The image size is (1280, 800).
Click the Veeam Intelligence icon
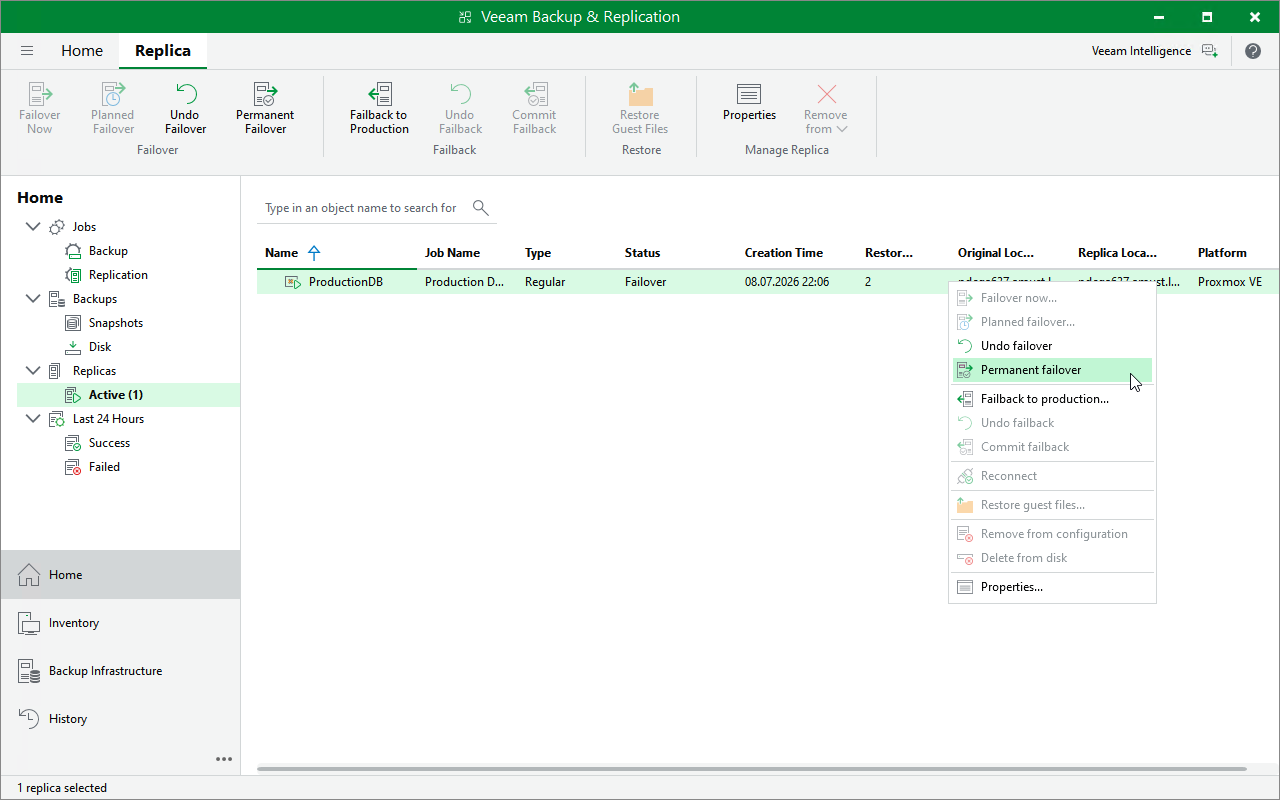pos(1210,51)
